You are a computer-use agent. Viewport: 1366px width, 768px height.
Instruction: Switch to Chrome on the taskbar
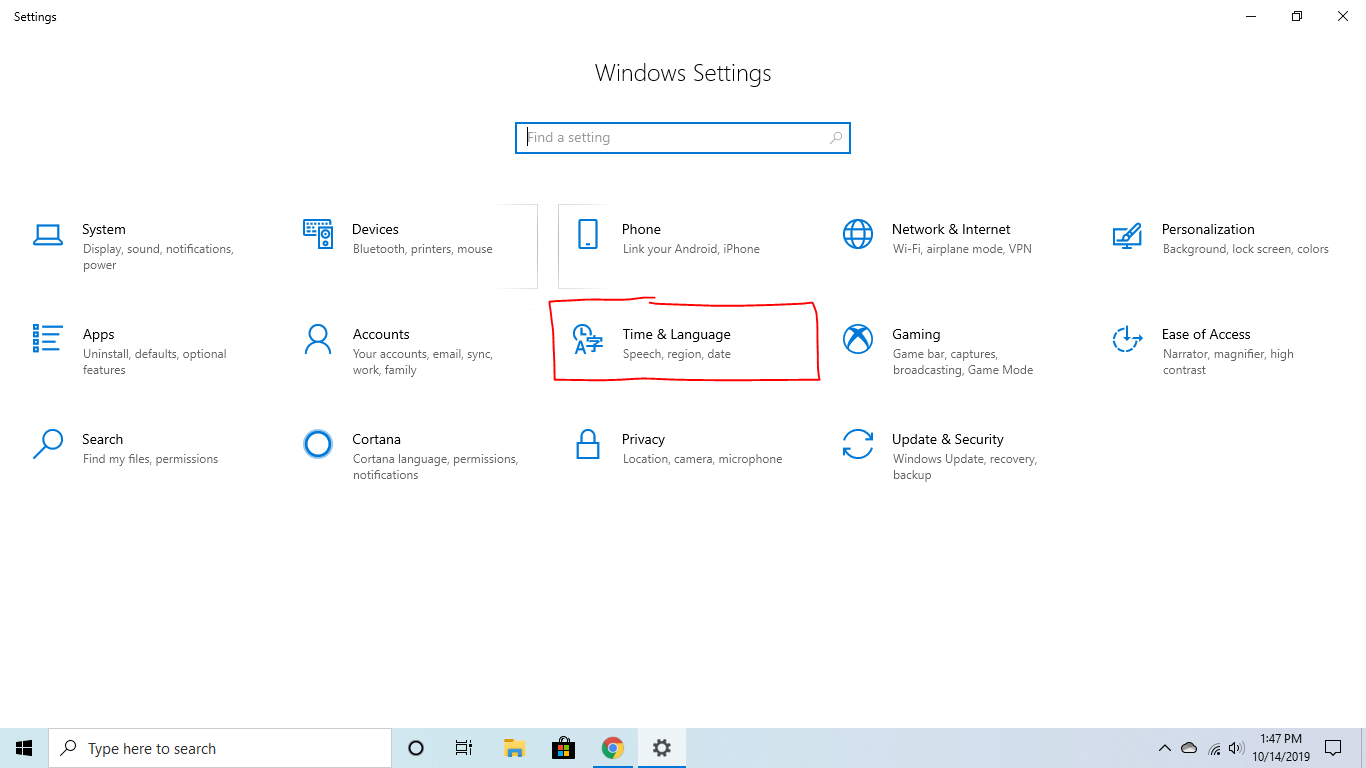point(612,748)
